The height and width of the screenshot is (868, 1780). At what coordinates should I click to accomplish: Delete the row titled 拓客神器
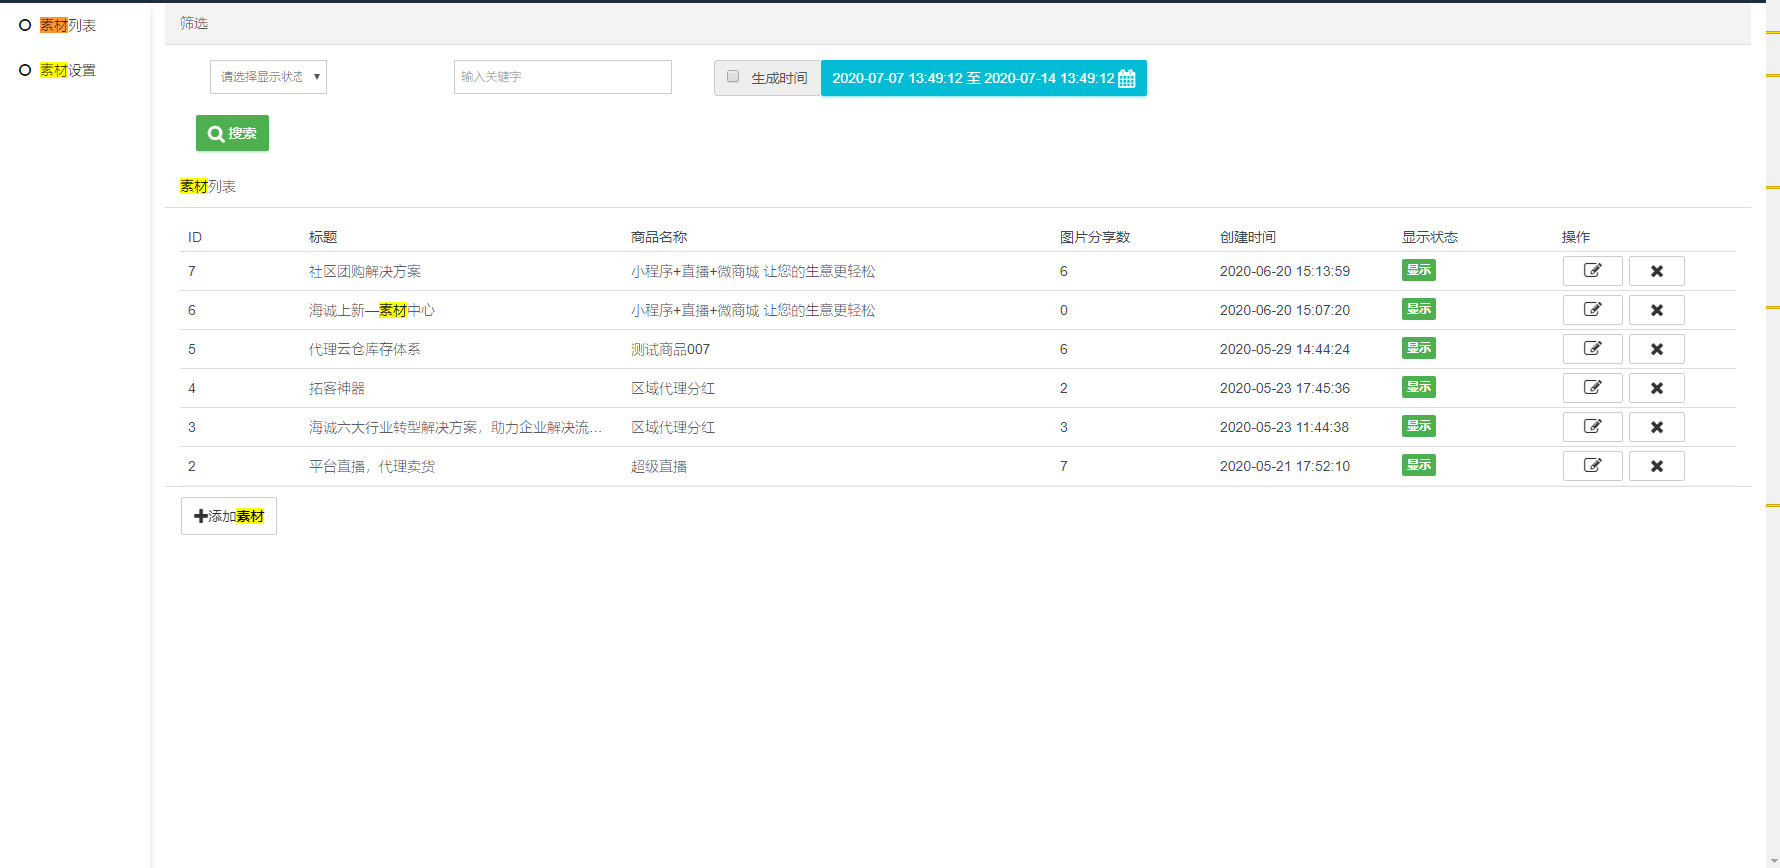tap(1656, 388)
